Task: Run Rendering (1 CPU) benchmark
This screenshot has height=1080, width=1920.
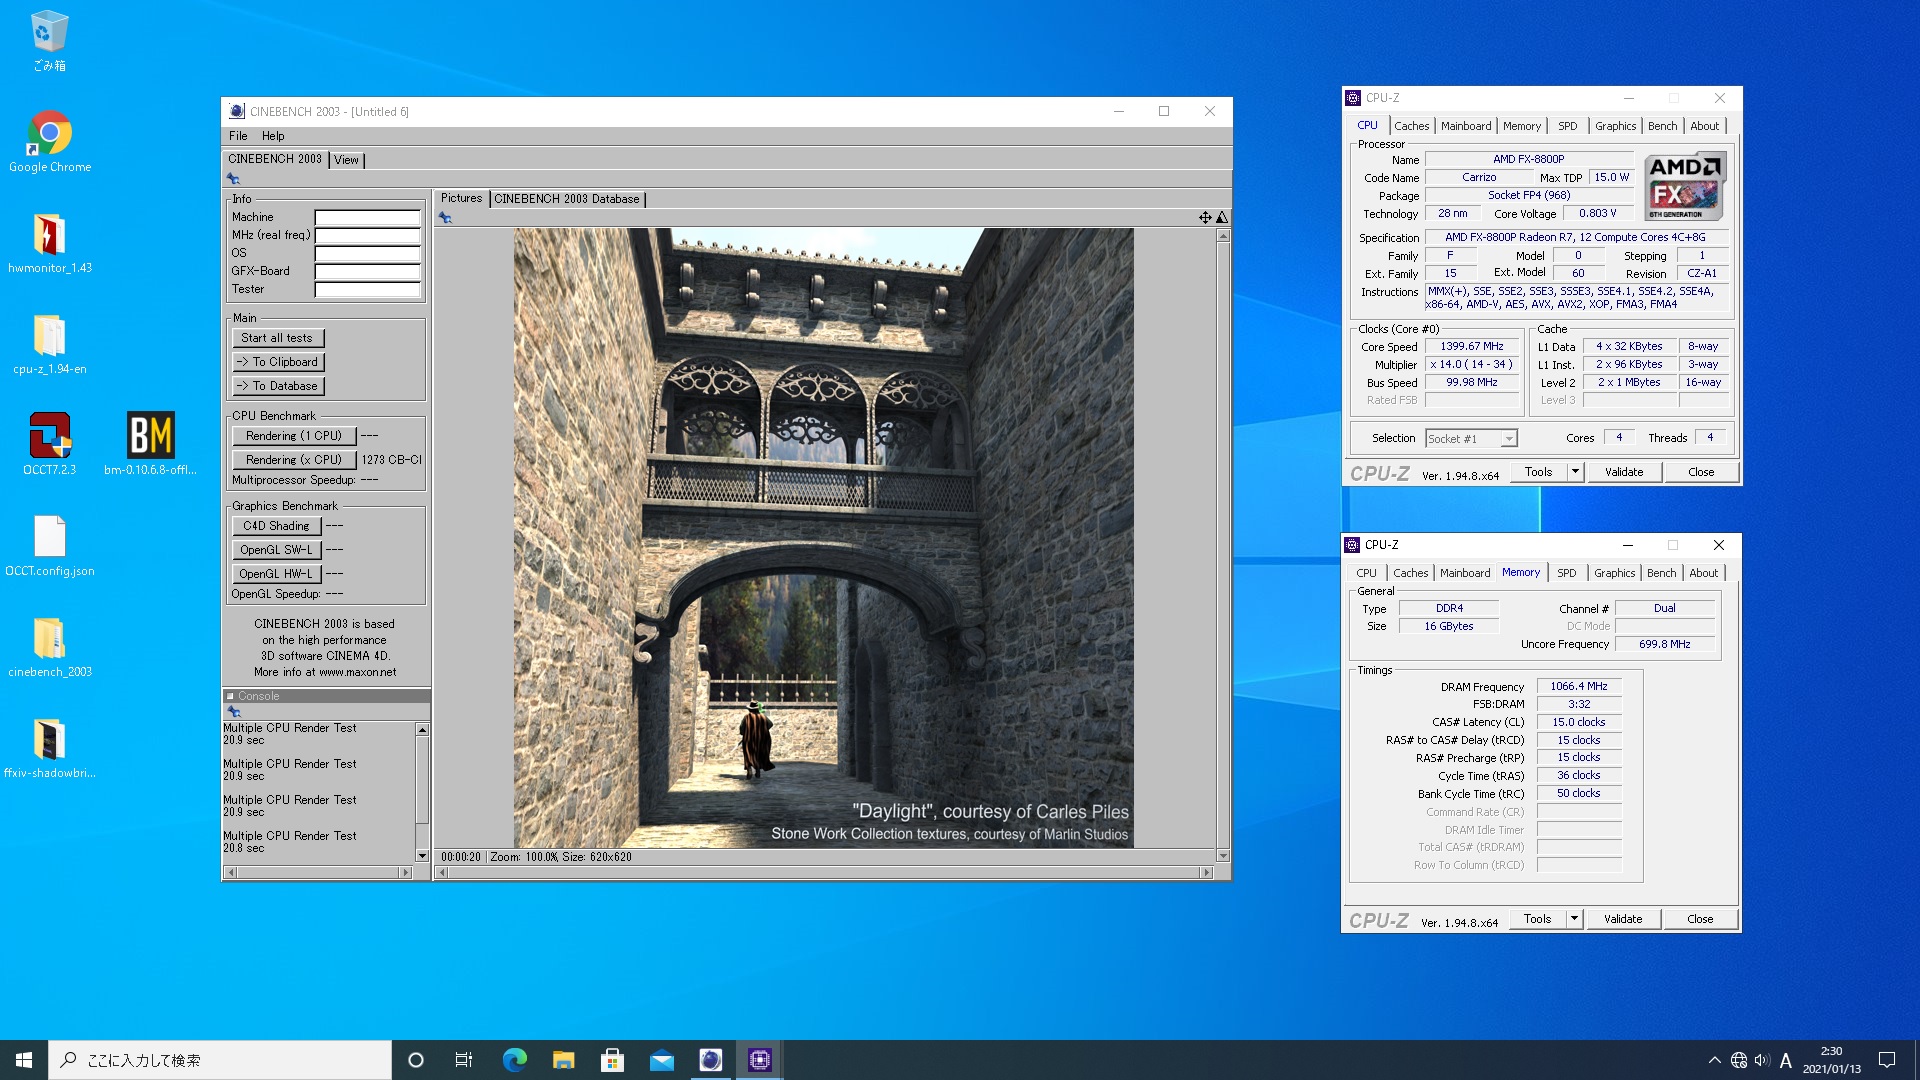Action: point(293,436)
